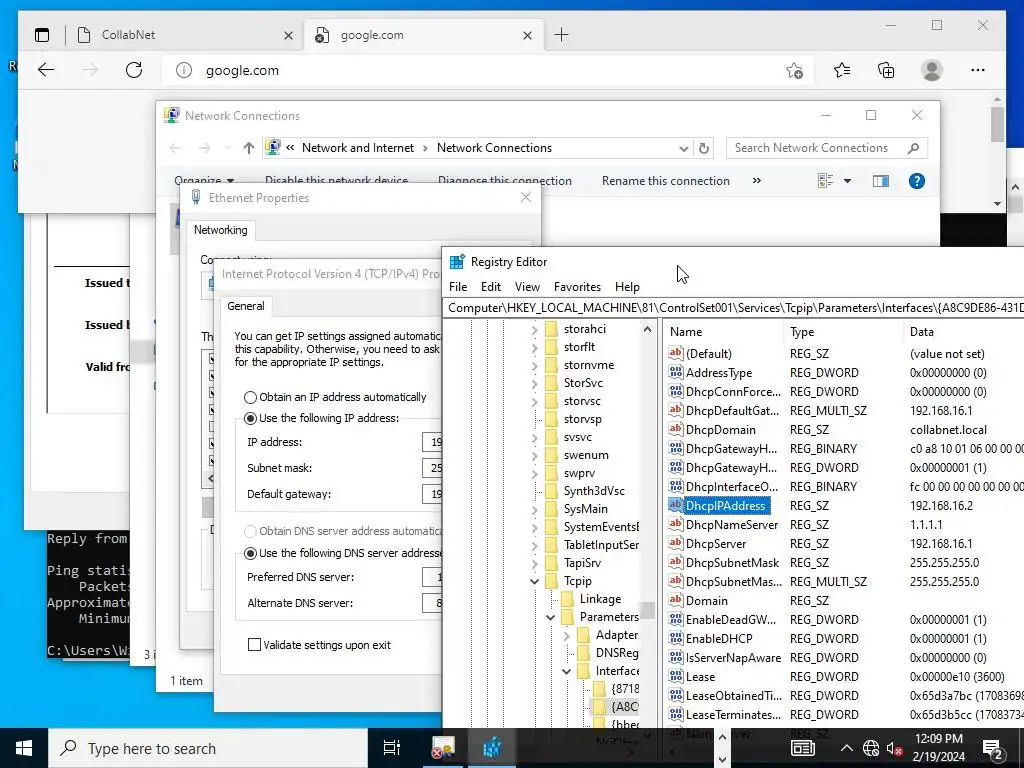Select Use the following DNS server addresses
The height and width of the screenshot is (768, 1024).
[x=250, y=553]
